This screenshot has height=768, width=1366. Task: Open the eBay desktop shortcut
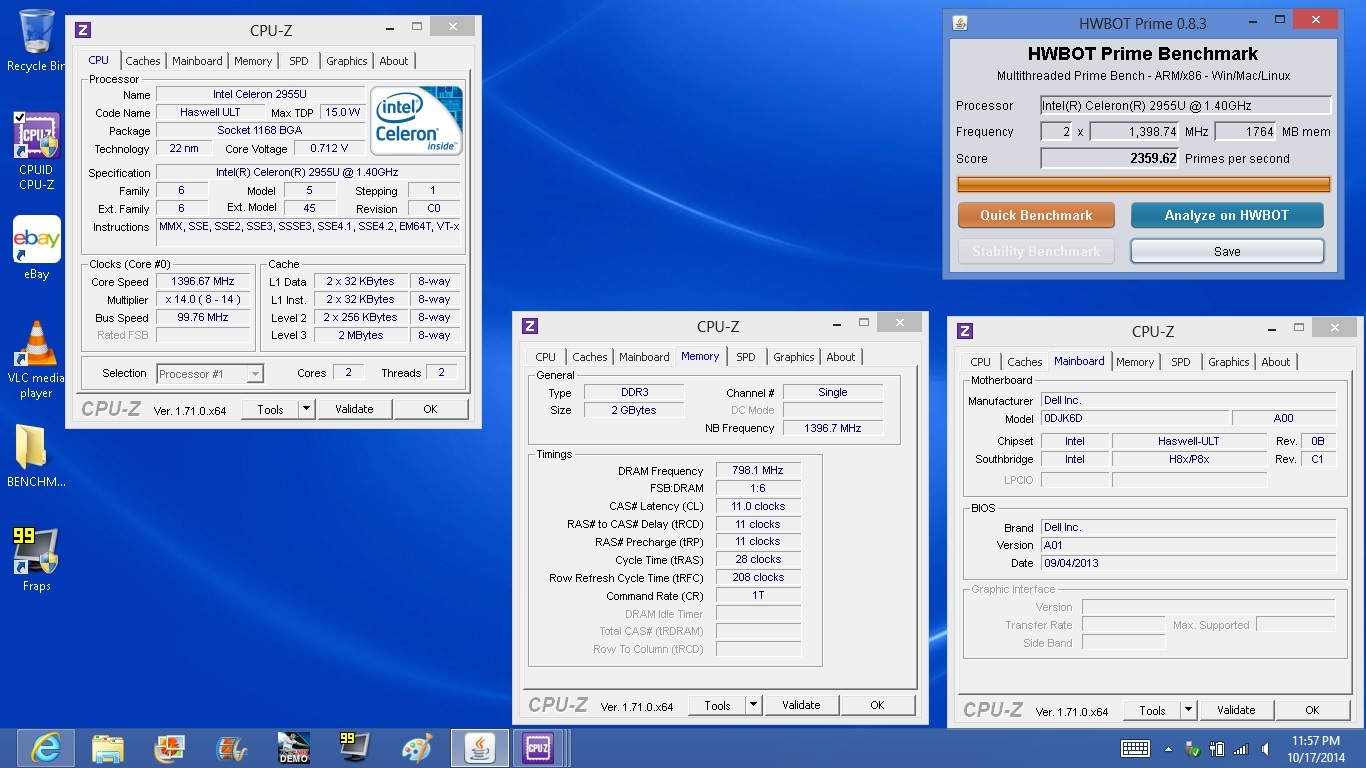[x=36, y=247]
